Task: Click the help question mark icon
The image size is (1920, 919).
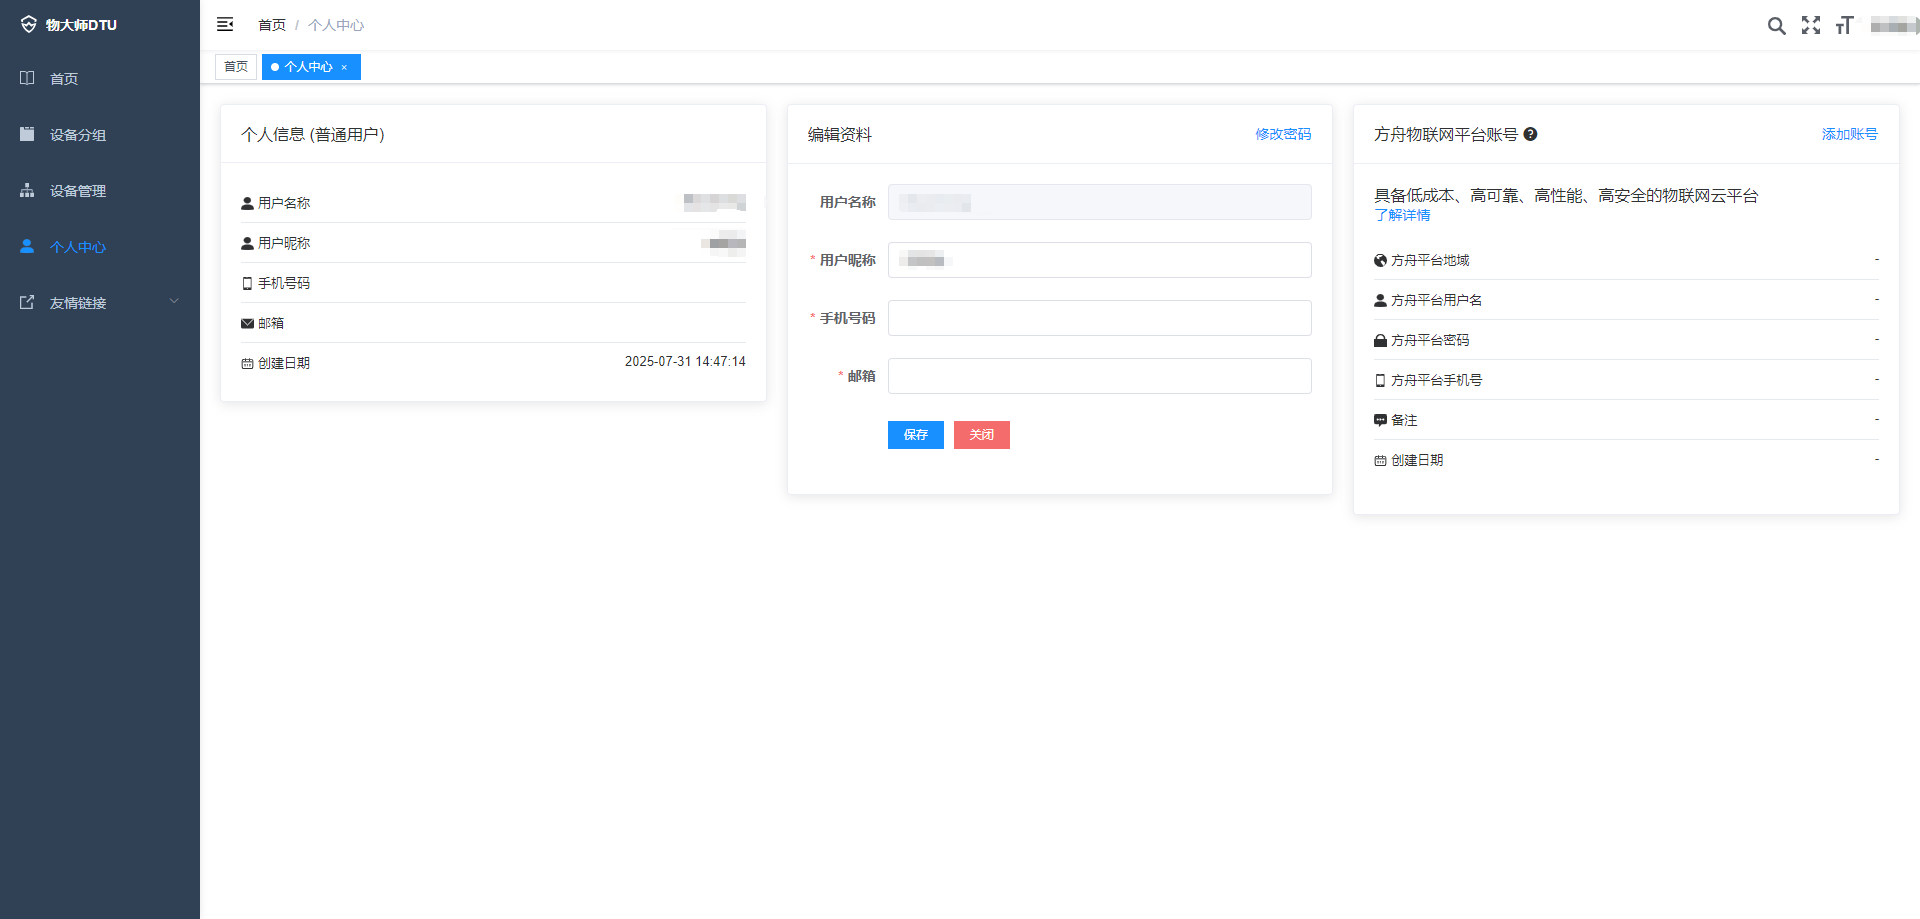Action: [1530, 134]
